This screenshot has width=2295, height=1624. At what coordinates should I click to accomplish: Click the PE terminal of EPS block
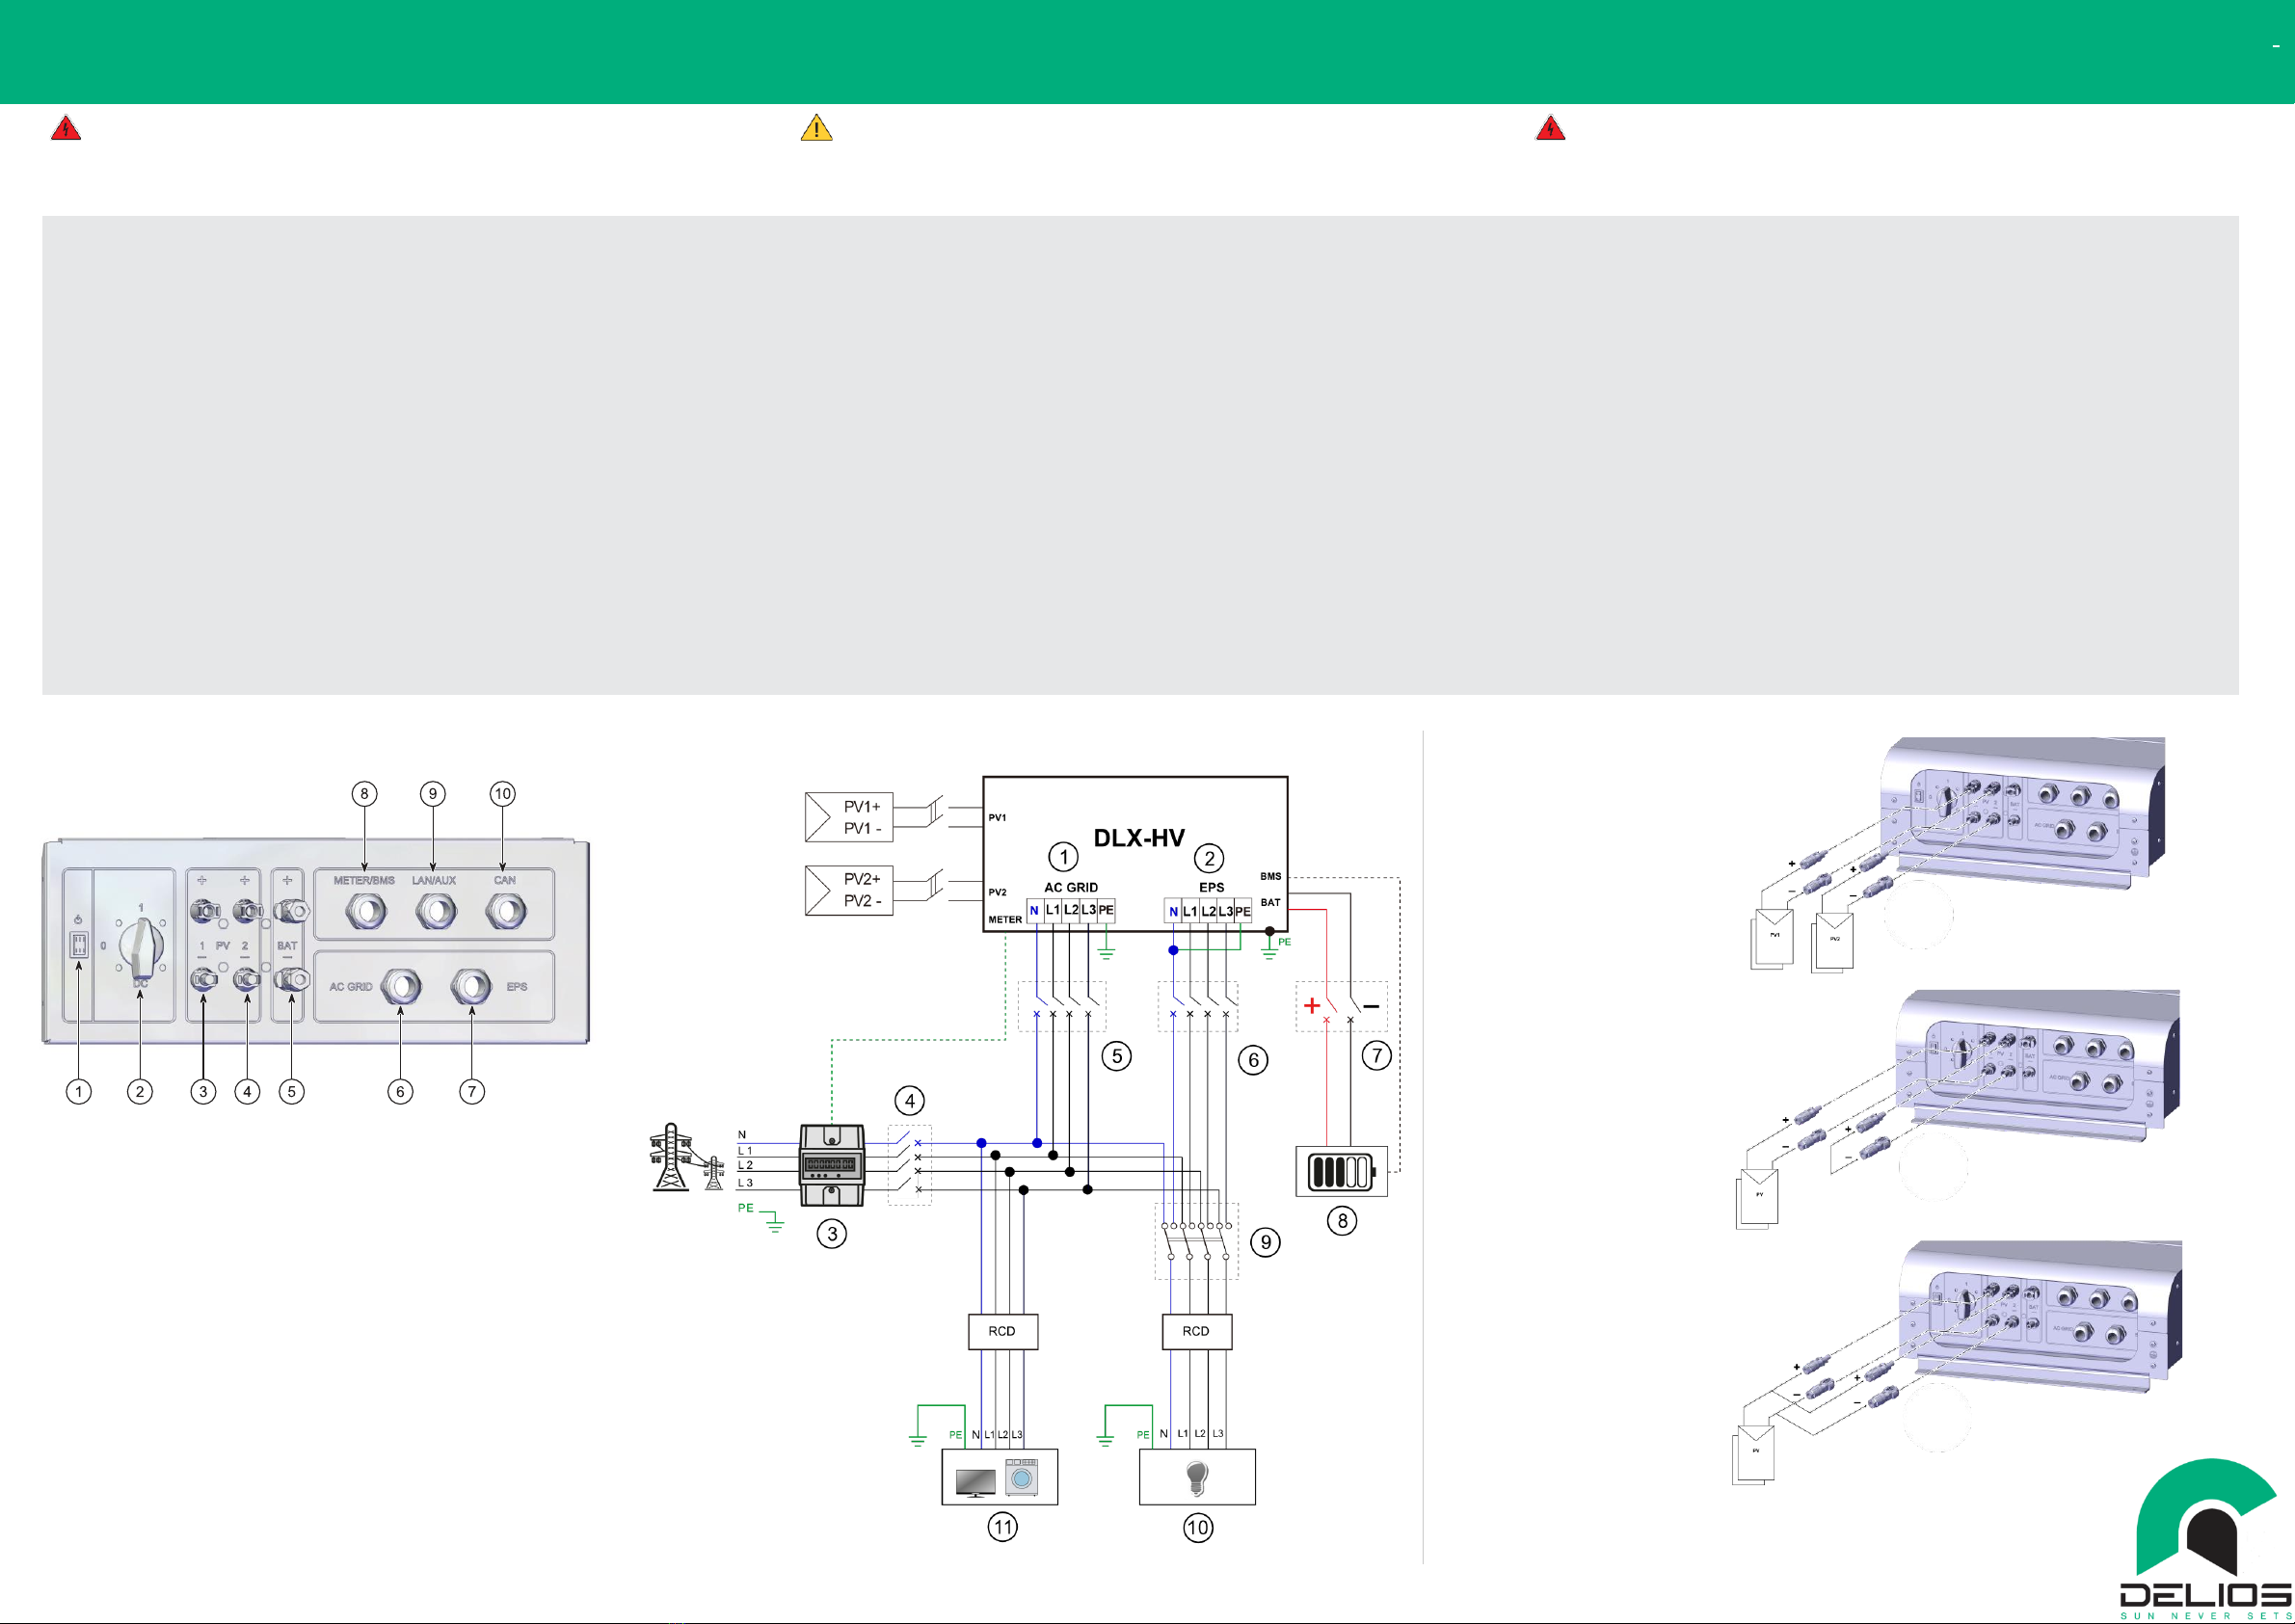pyautogui.click(x=1242, y=911)
